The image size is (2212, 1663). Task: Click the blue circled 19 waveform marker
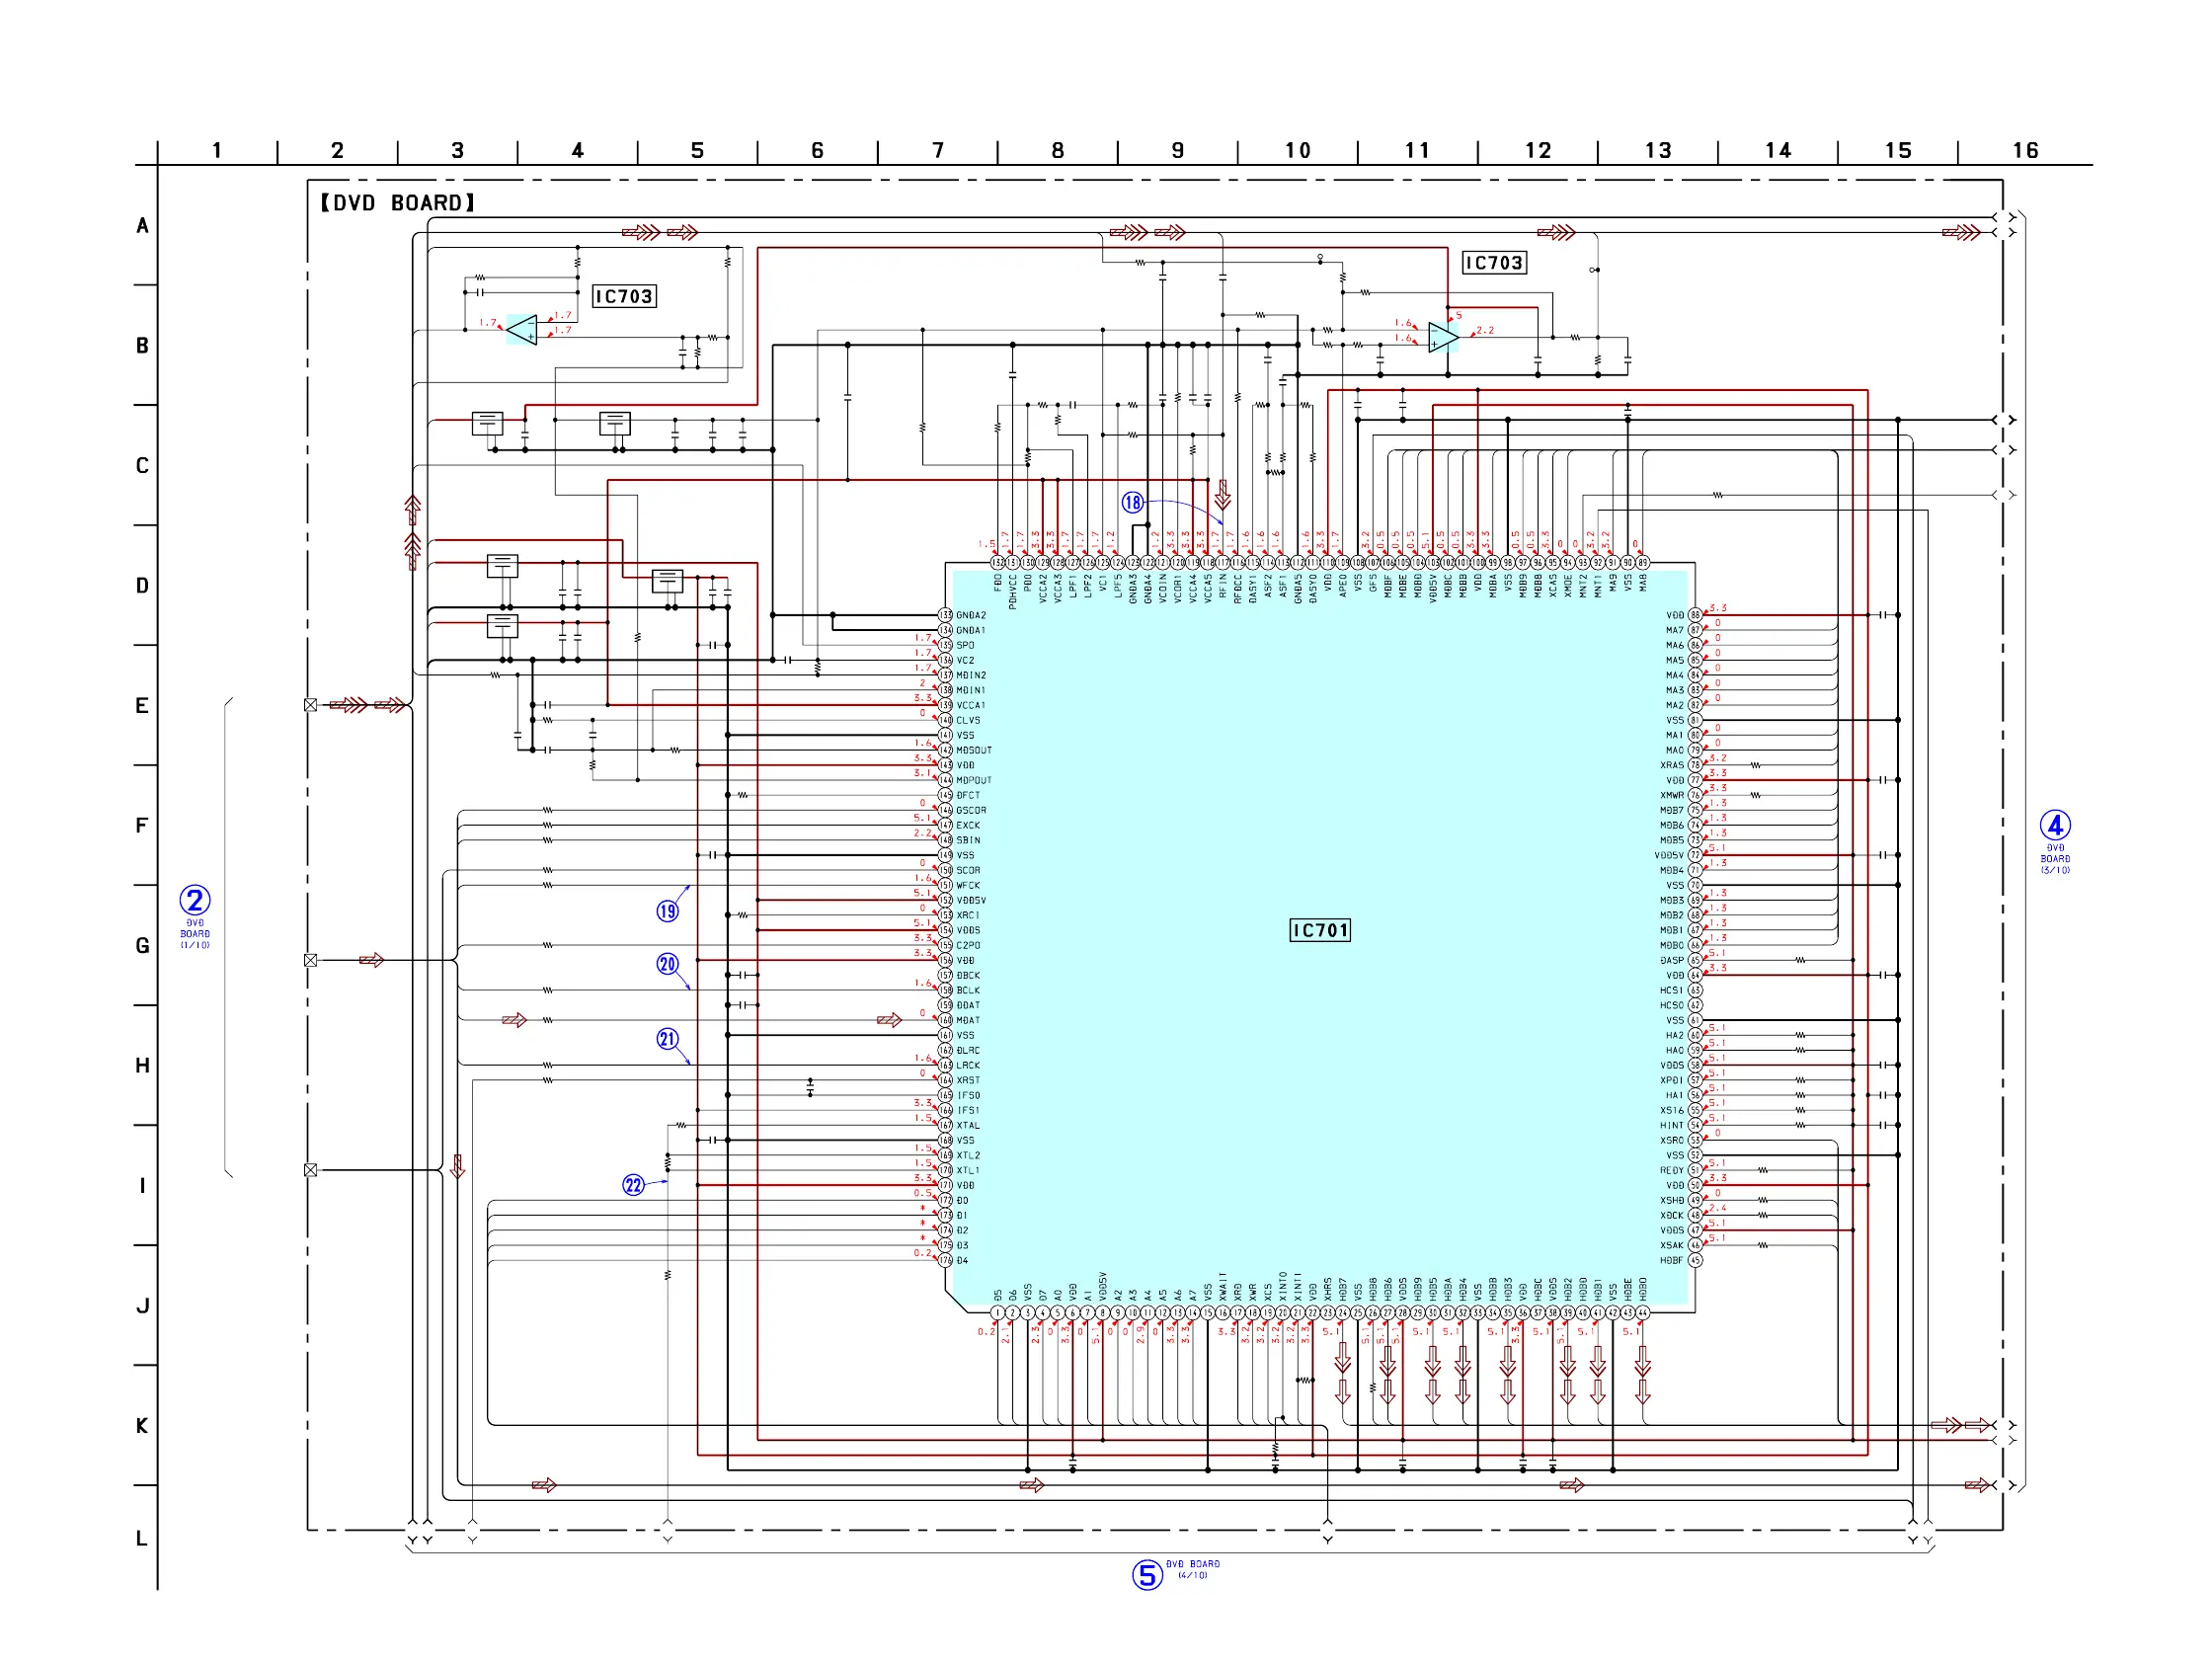[667, 911]
